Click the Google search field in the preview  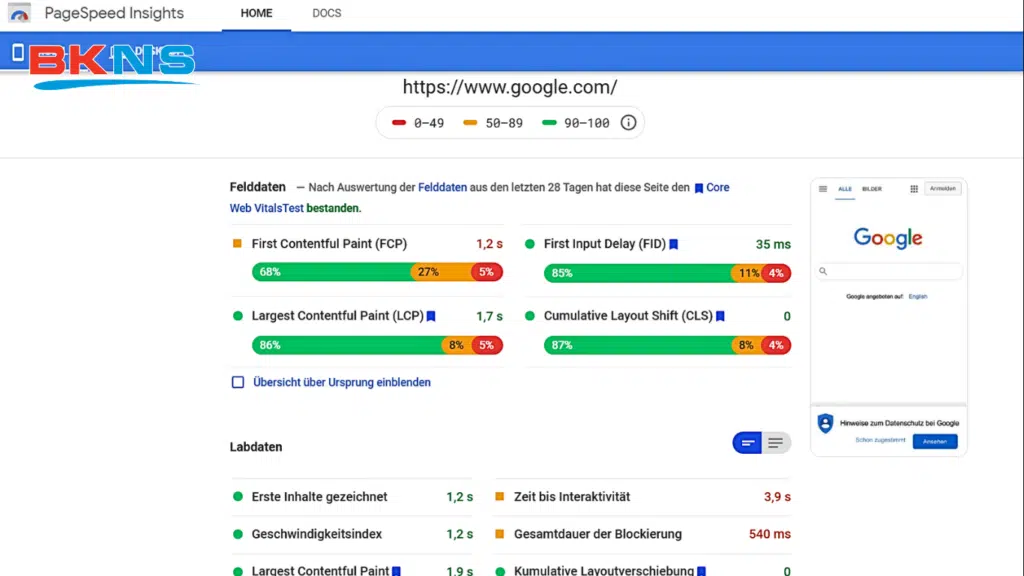889,271
